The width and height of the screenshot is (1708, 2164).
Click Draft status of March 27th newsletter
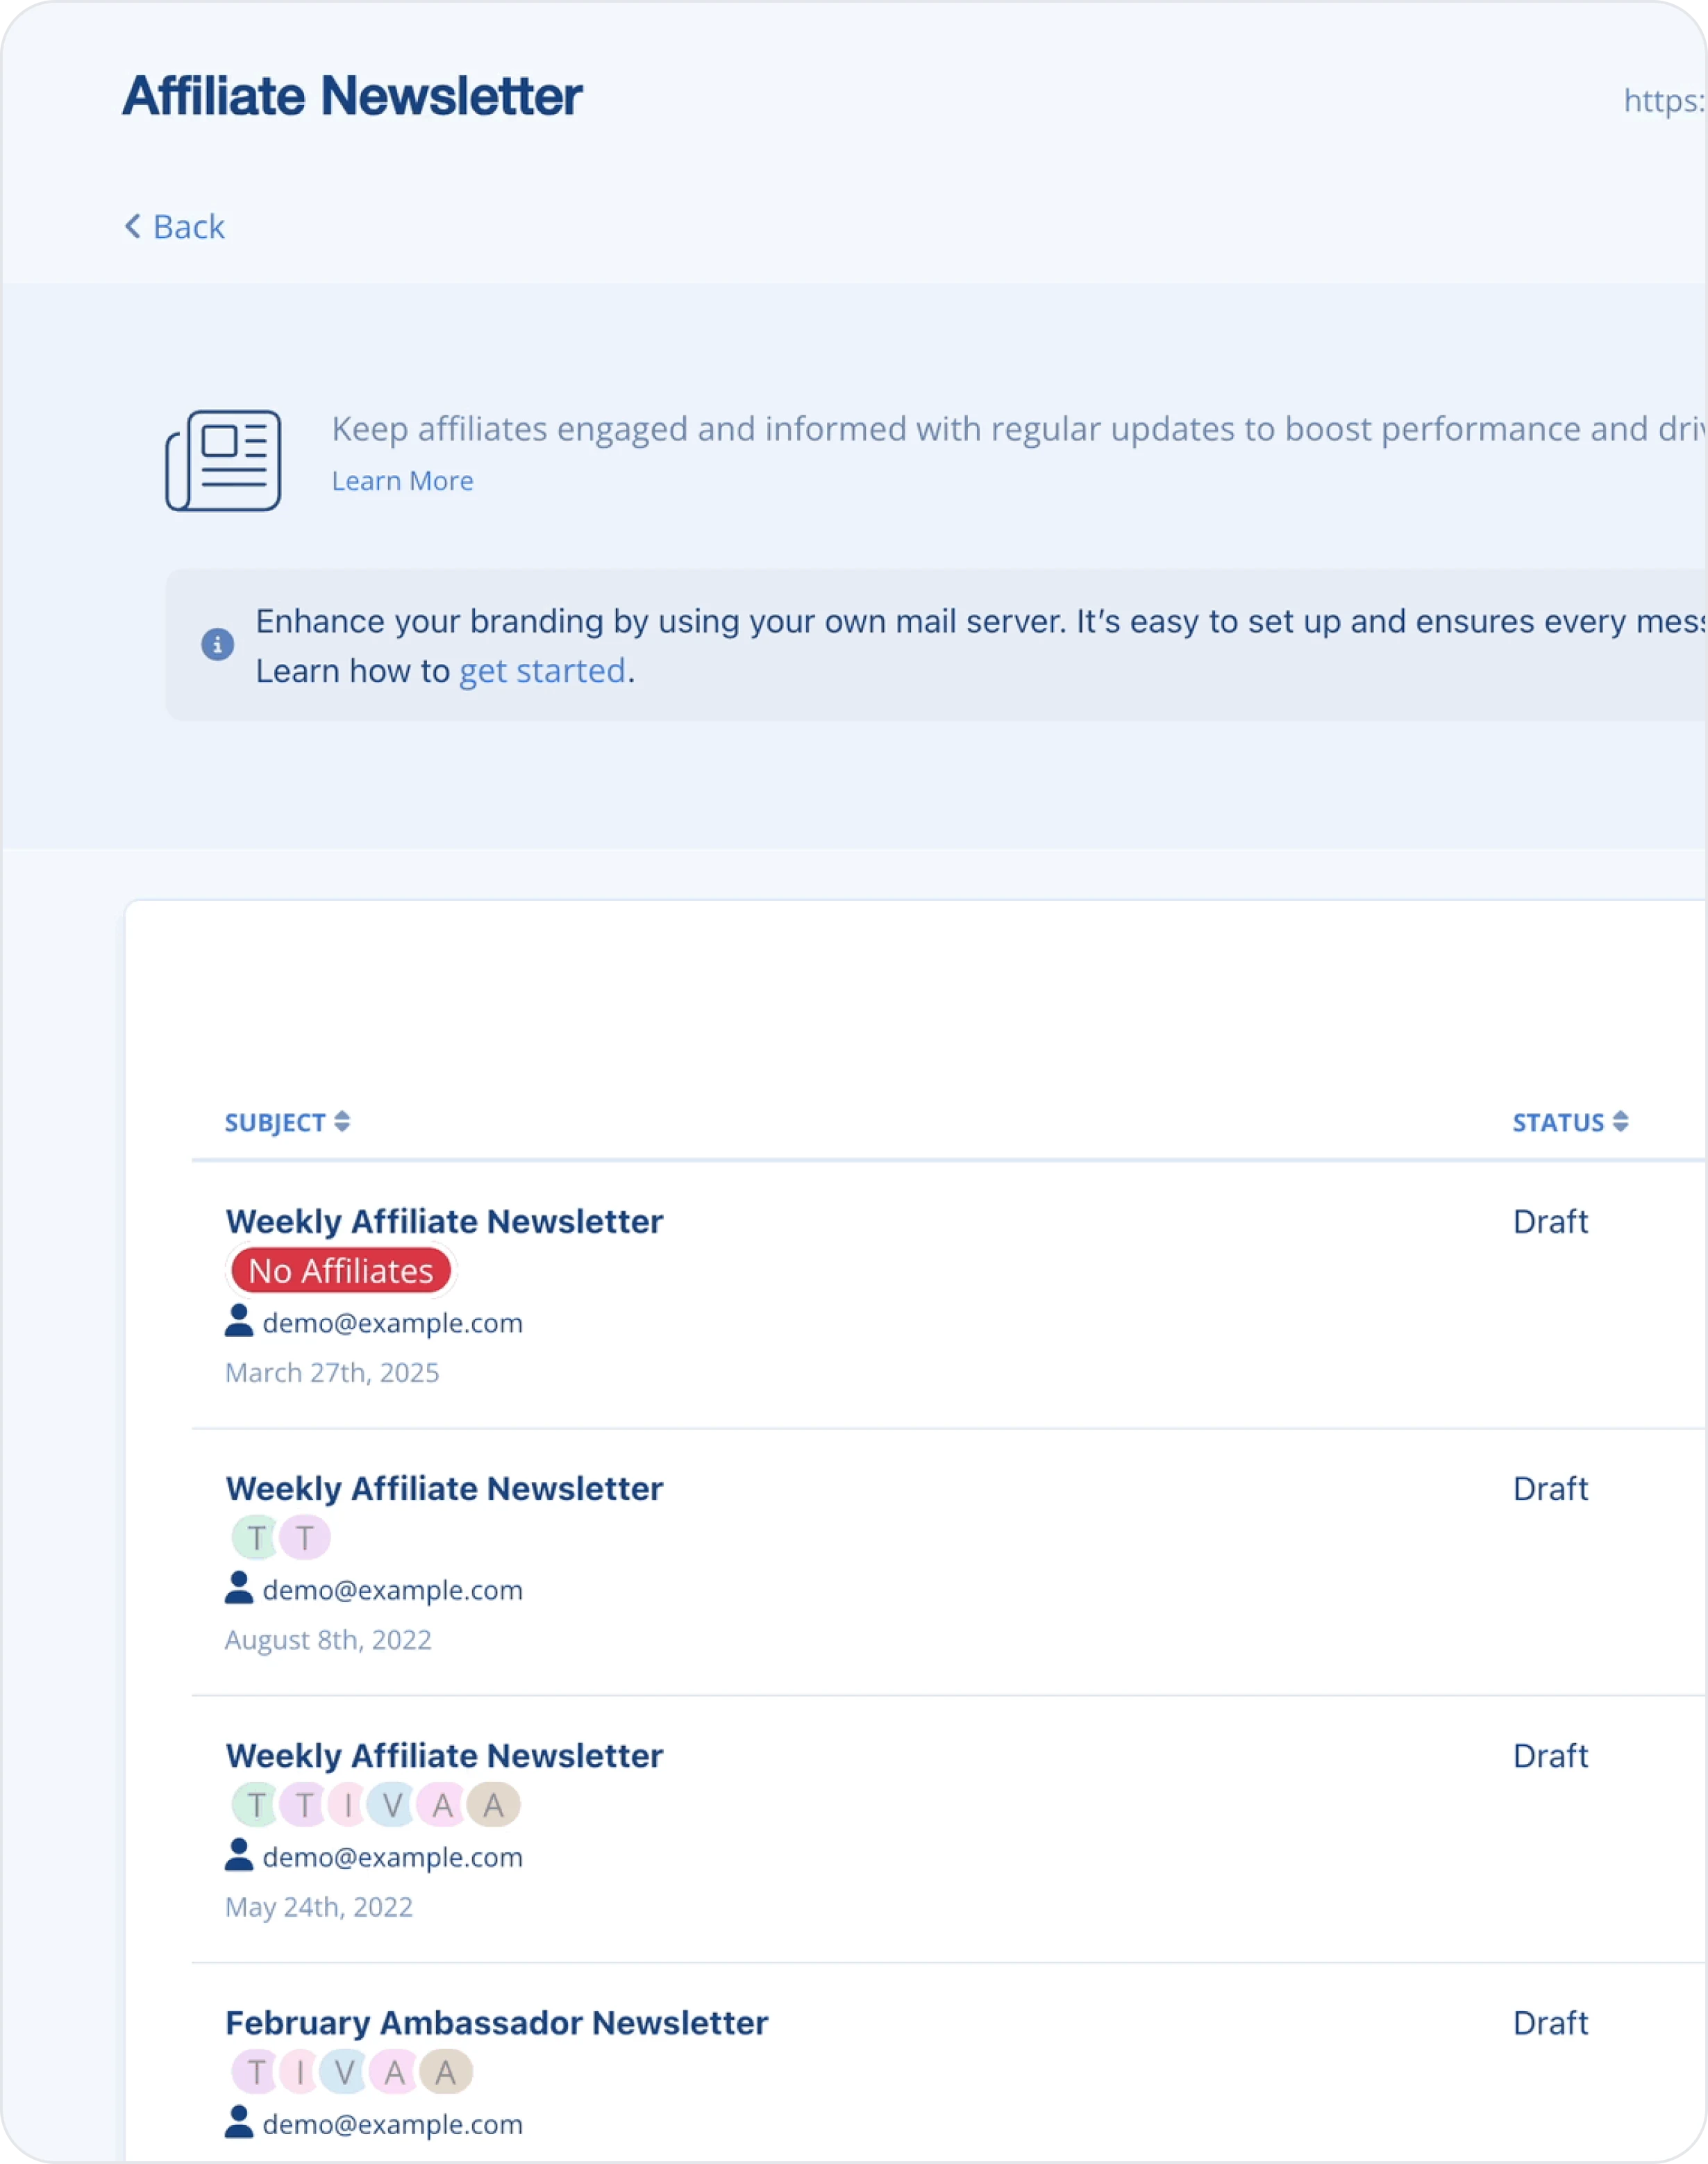coord(1550,1221)
